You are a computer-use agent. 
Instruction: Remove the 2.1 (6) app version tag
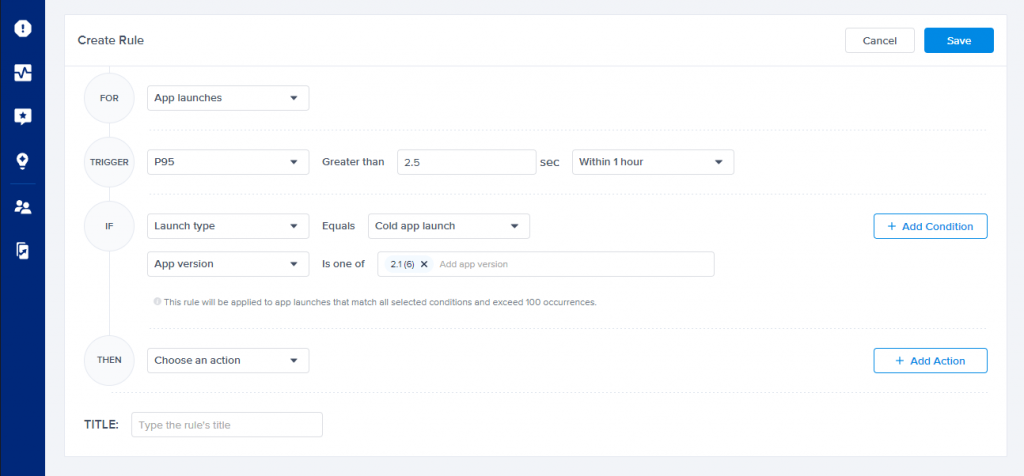click(x=424, y=264)
